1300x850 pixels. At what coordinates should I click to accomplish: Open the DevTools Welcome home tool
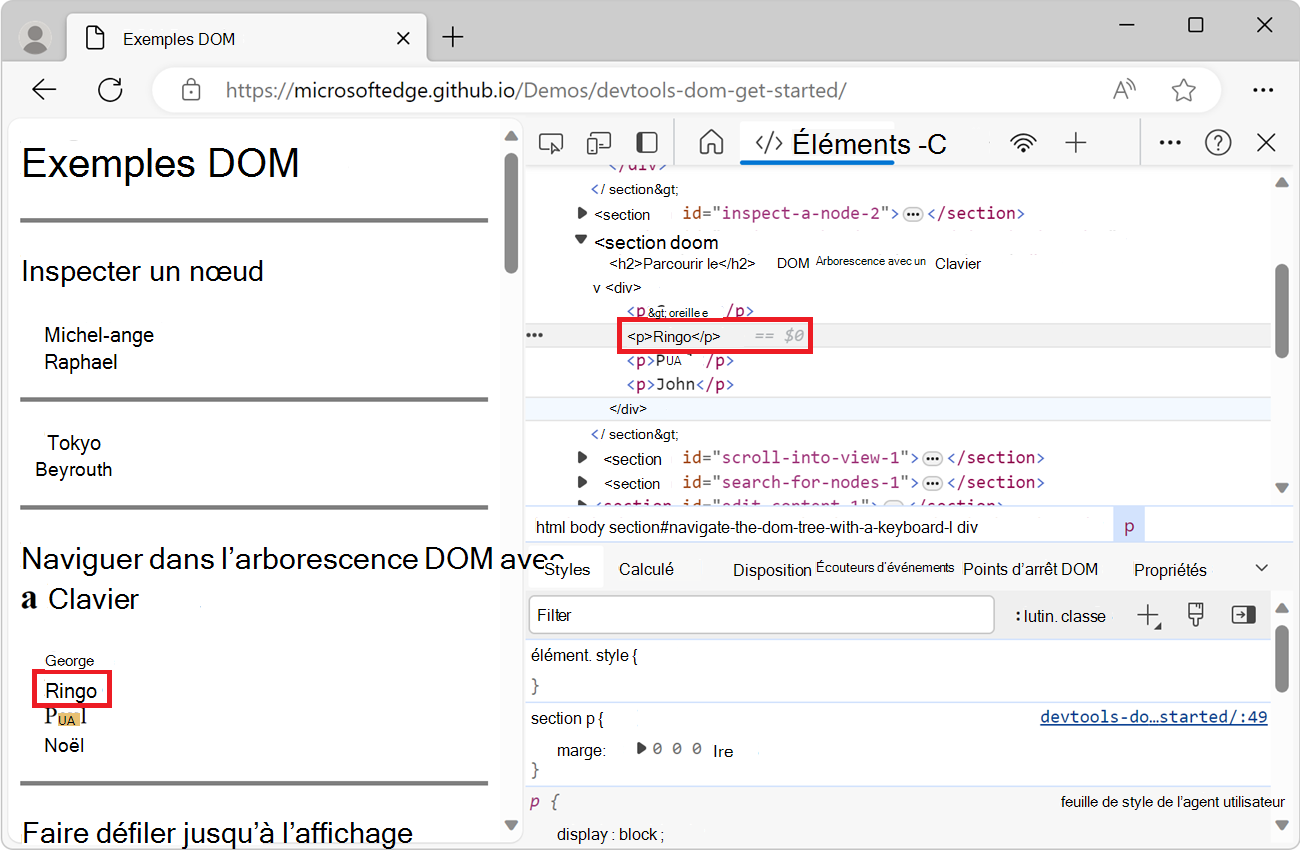point(711,143)
